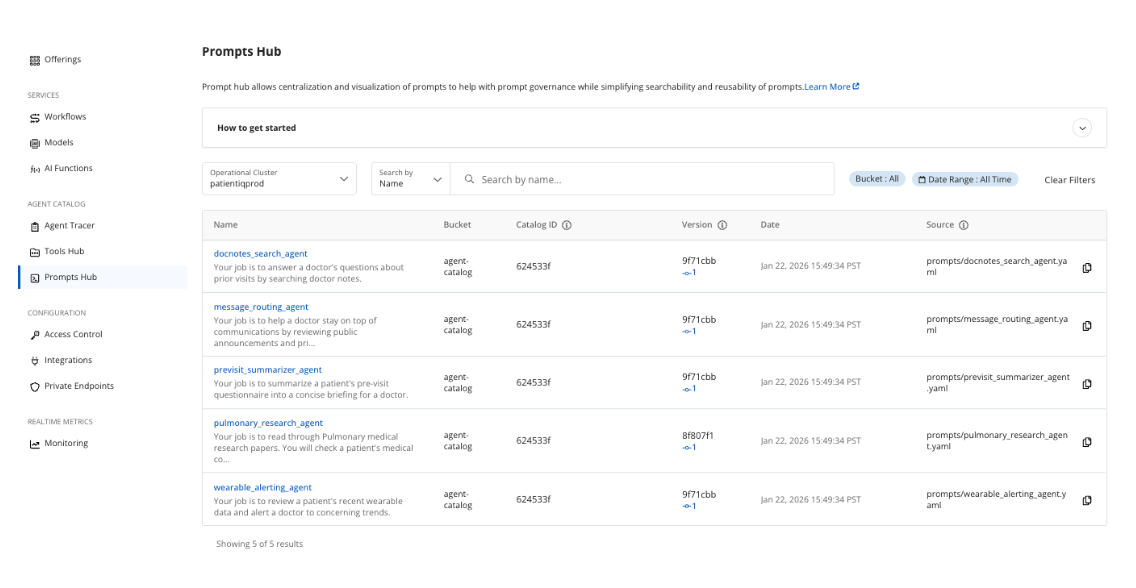1136x588 pixels.
Task: Open the Learn More link
Action: [x=831, y=87]
